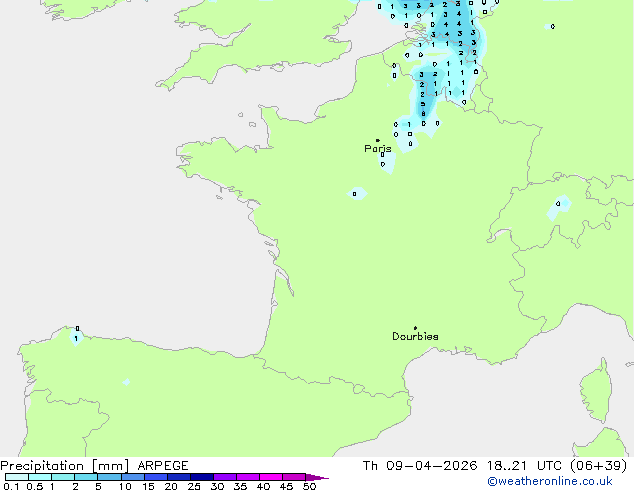Image resolution: width=634 pixels, height=490 pixels.
Task: Click the arrow tip at legend end
Action: 323,478
